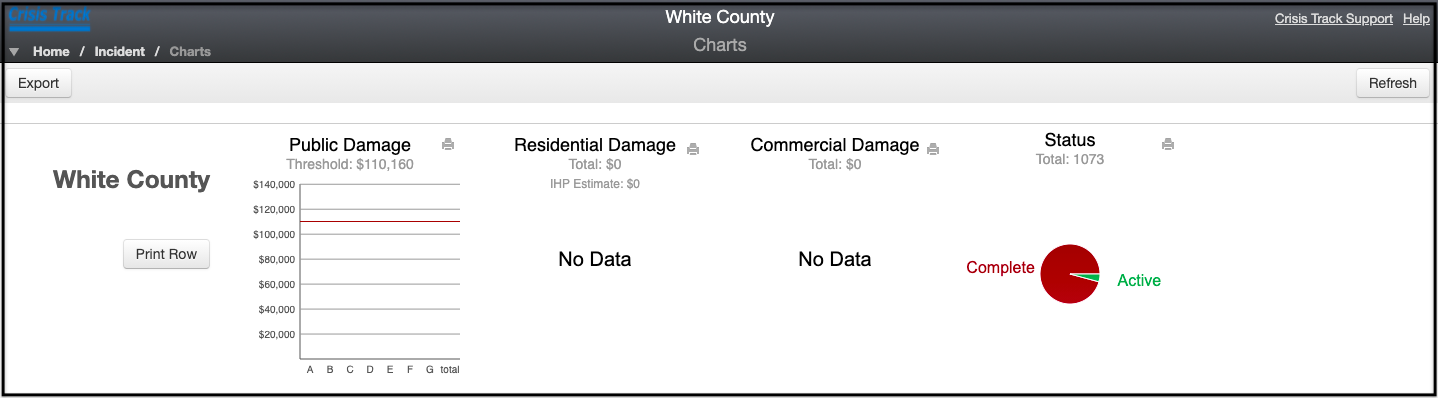Click the Print Row button

pos(166,254)
